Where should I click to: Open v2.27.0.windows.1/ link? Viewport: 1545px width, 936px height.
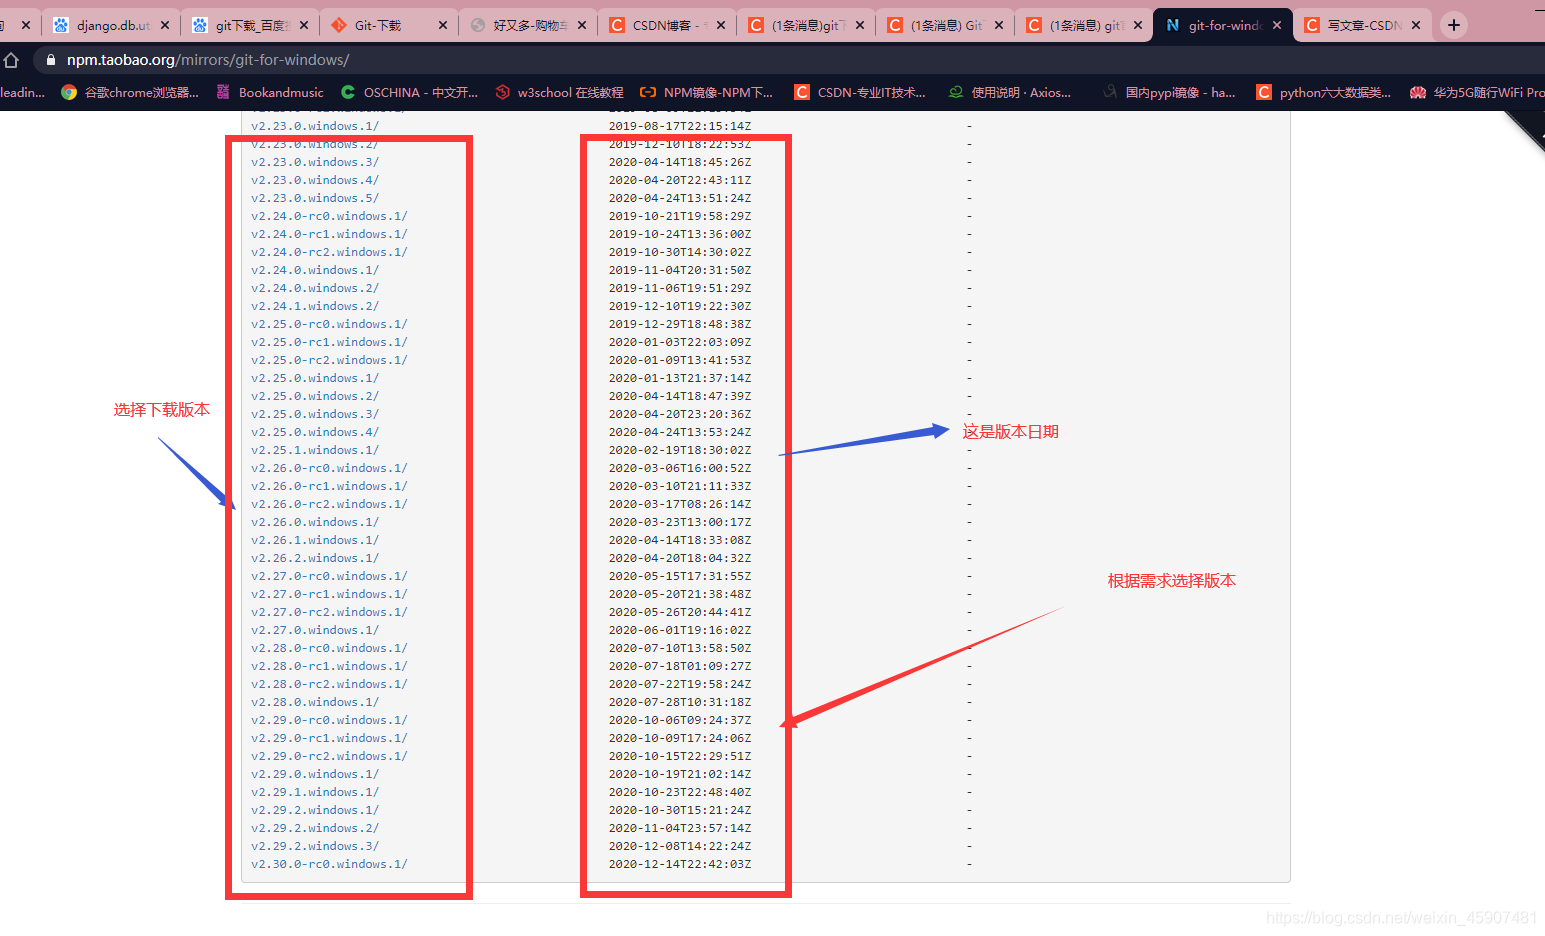[x=315, y=630]
